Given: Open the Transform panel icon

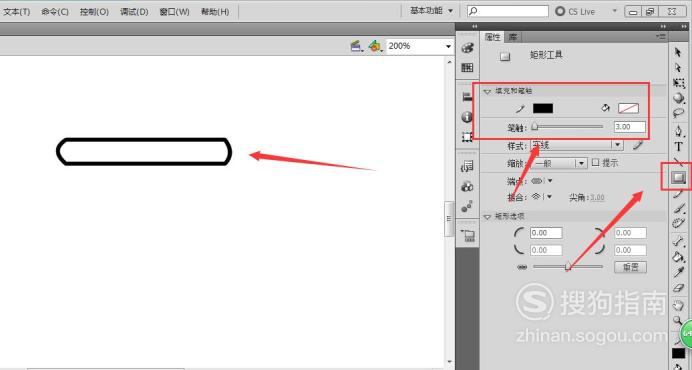Looking at the screenshot, I should click(467, 137).
